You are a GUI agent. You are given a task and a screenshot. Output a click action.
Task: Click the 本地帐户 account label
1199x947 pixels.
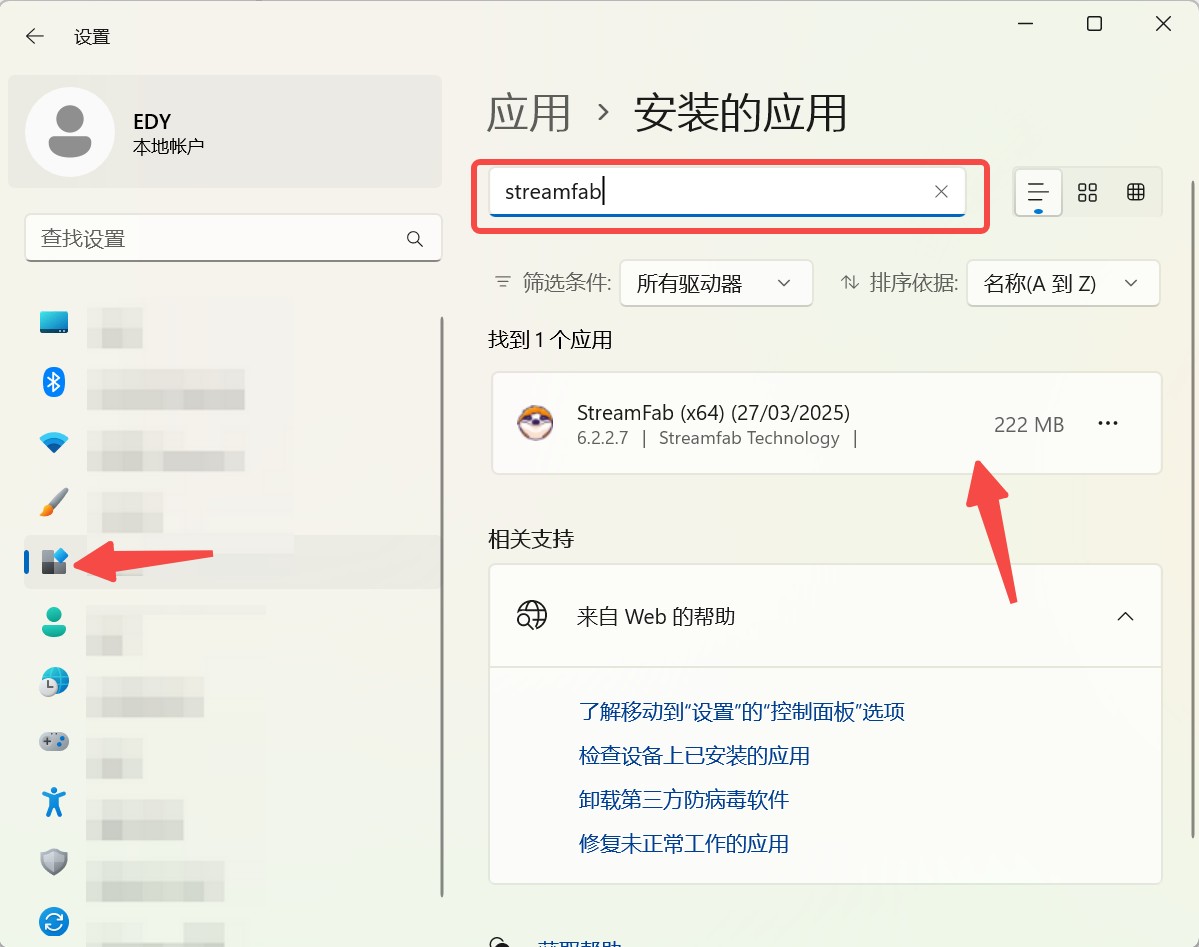168,146
